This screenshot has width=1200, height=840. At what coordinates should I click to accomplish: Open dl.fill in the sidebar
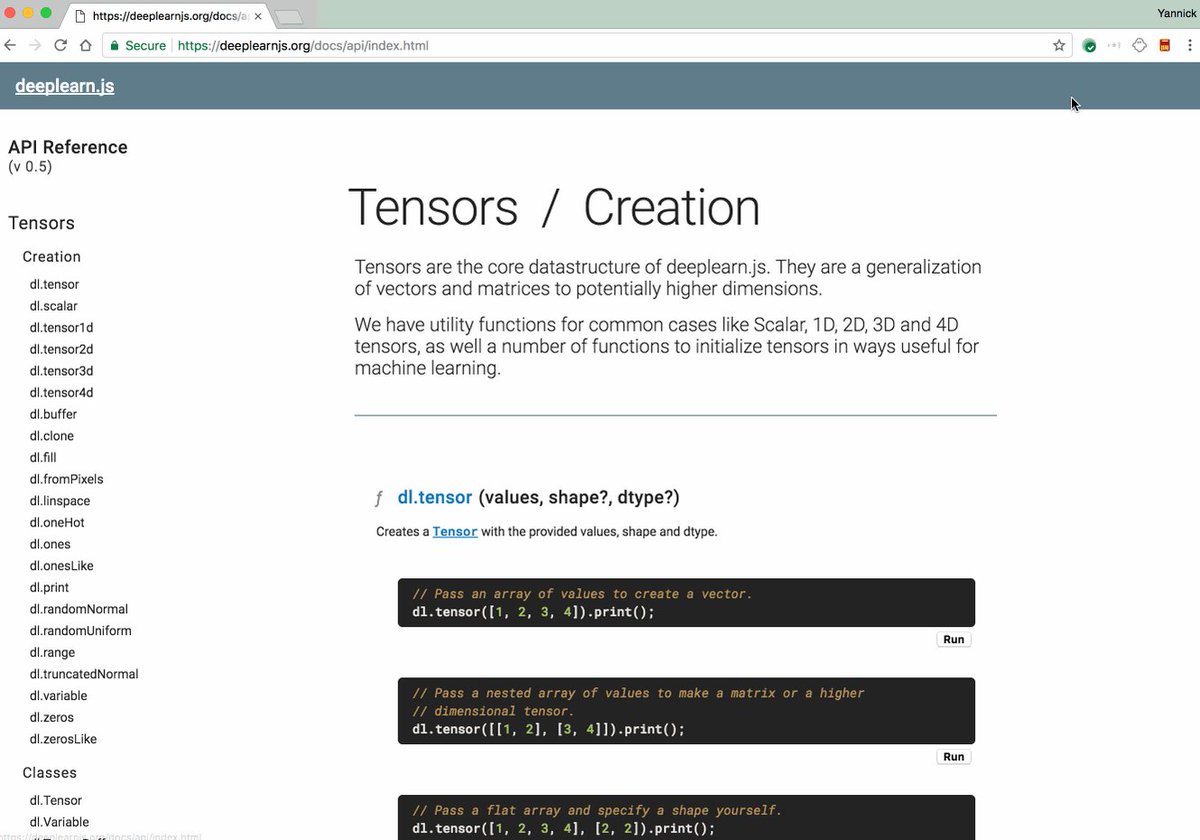(x=43, y=458)
